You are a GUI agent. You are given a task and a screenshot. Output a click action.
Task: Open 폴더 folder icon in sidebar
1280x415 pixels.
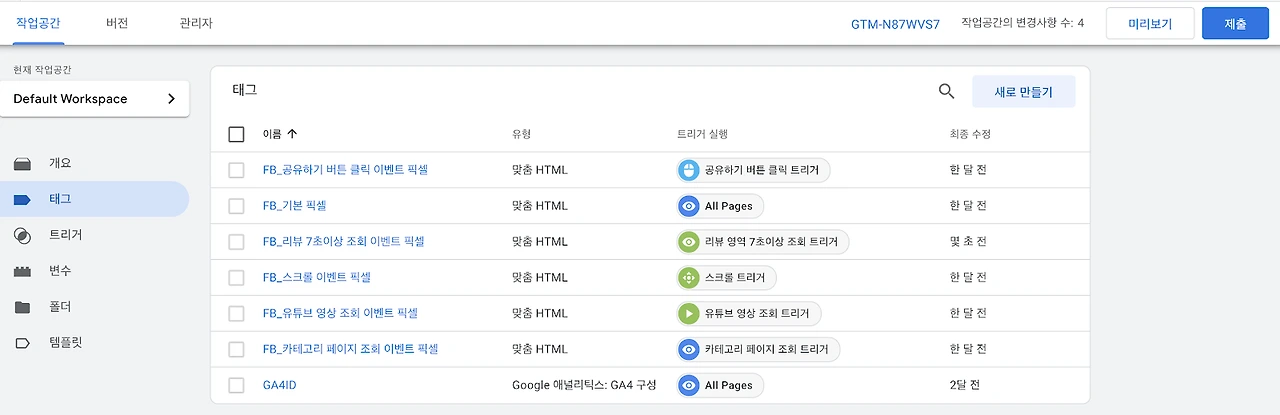(x=22, y=307)
